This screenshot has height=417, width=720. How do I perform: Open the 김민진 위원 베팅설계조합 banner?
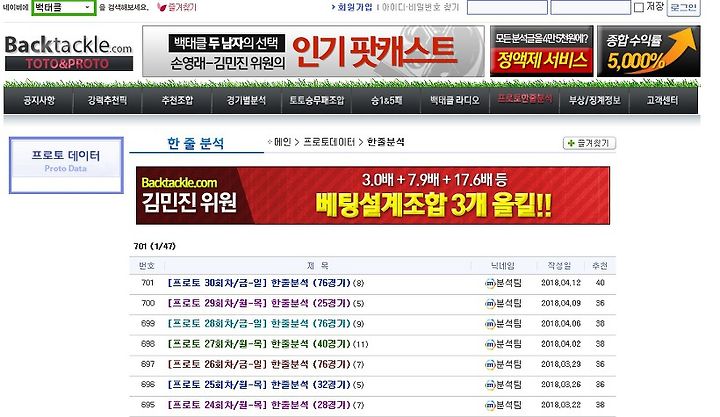(373, 196)
